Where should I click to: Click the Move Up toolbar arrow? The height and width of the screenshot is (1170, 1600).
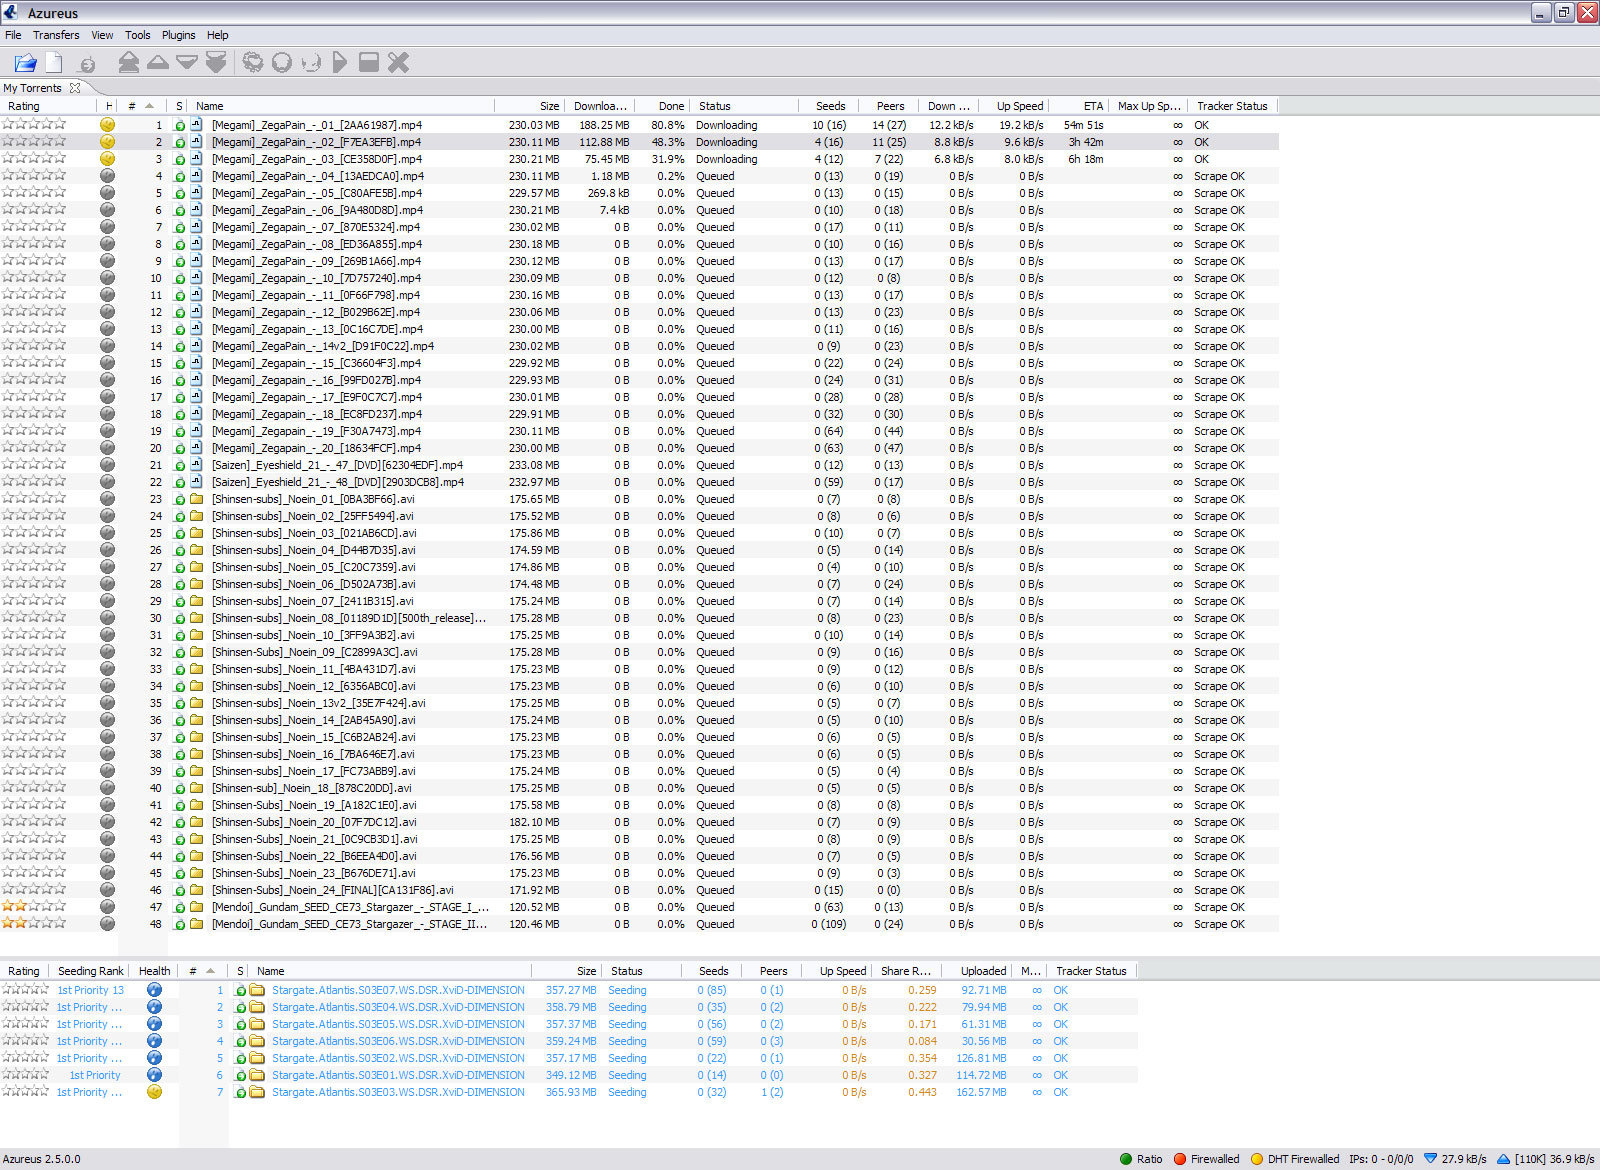click(x=157, y=63)
